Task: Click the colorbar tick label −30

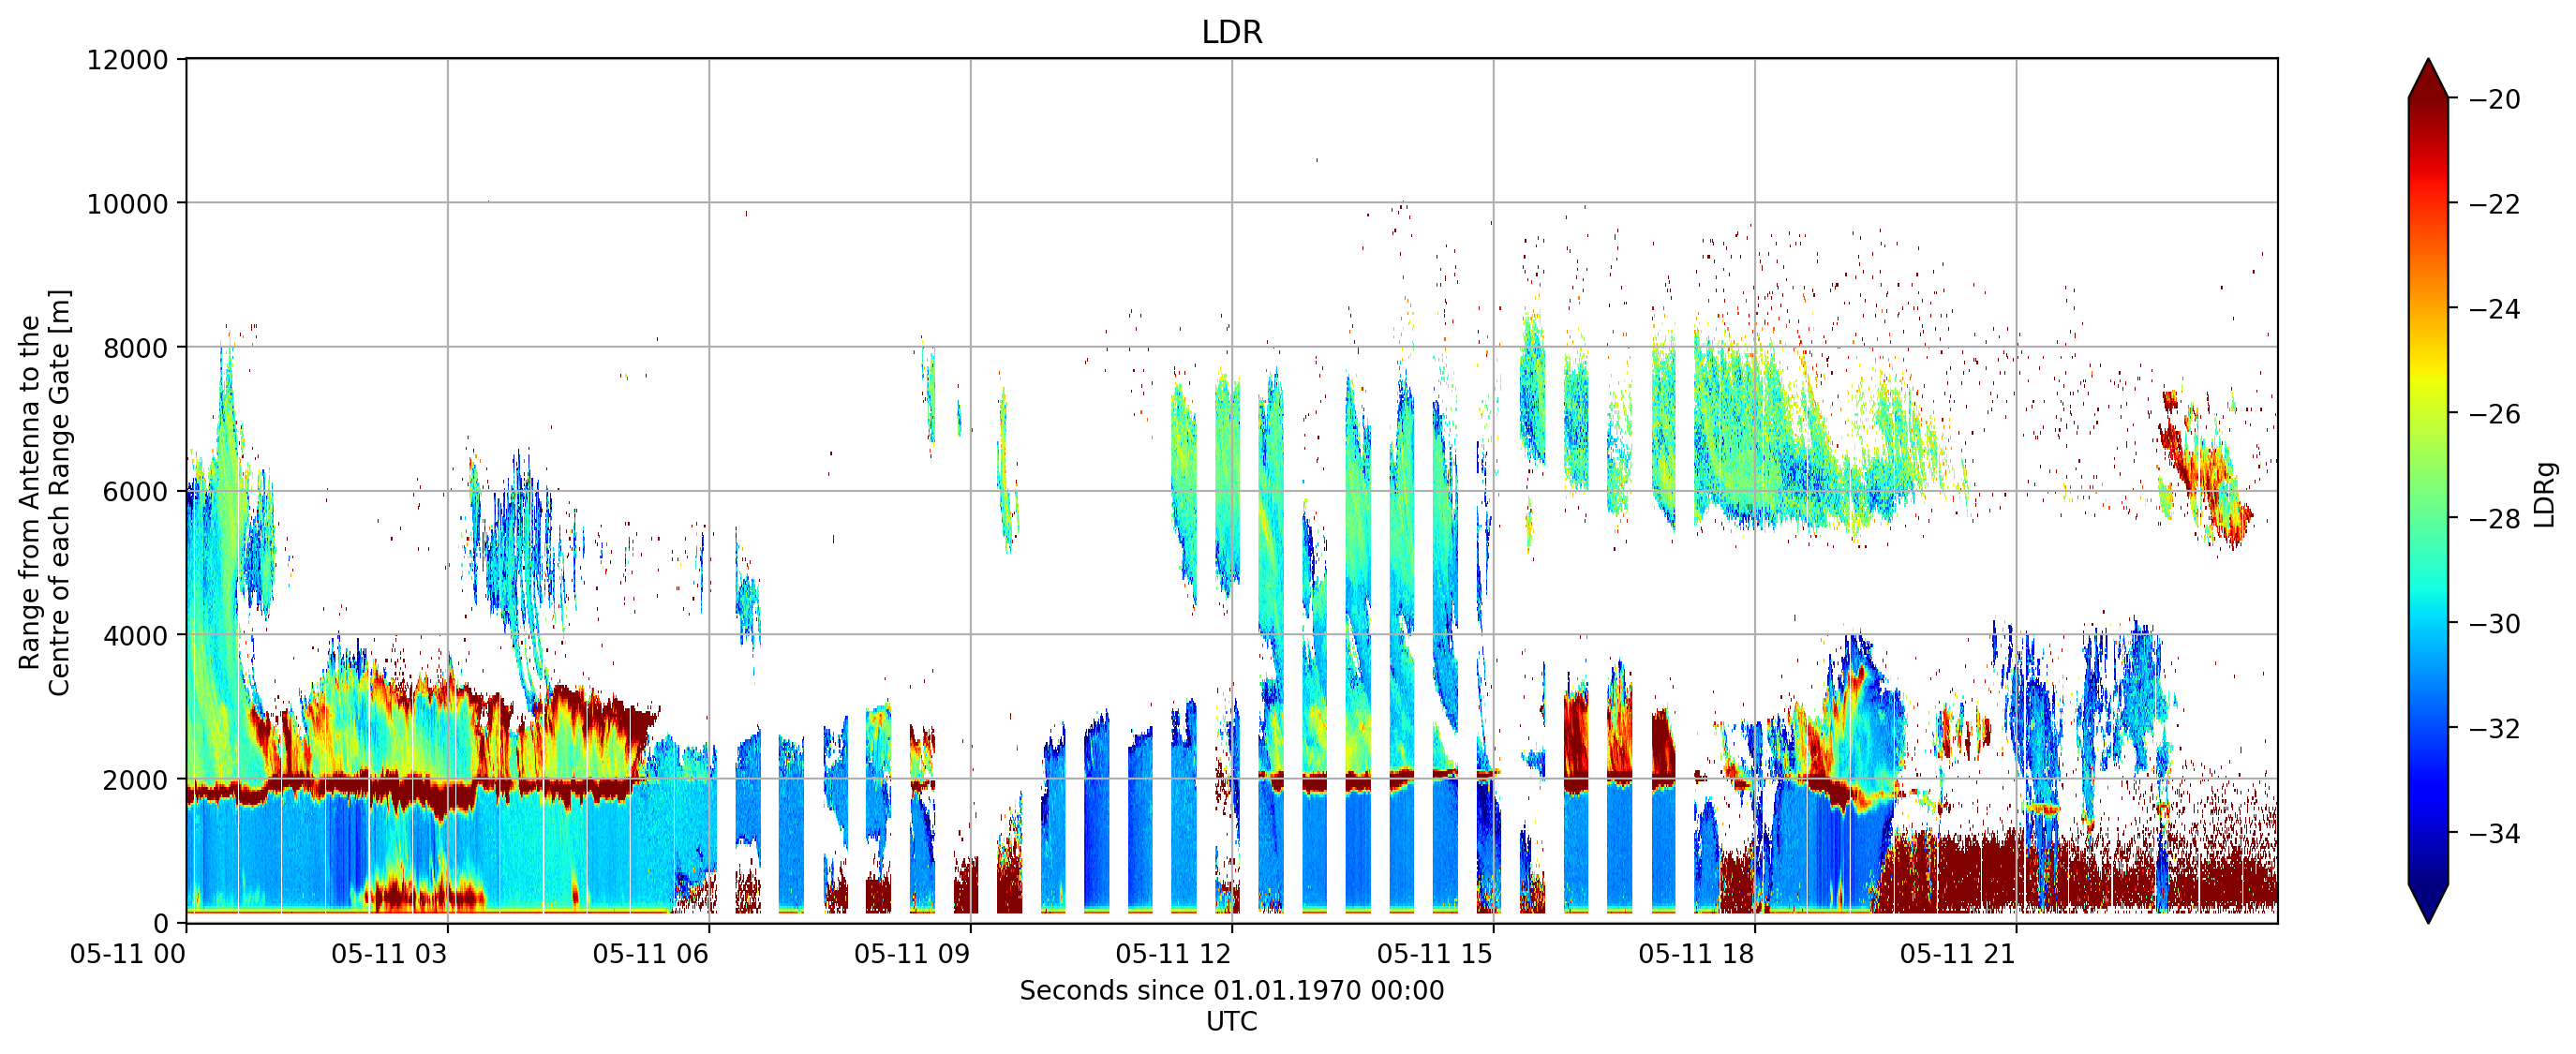Action: 2494,623
